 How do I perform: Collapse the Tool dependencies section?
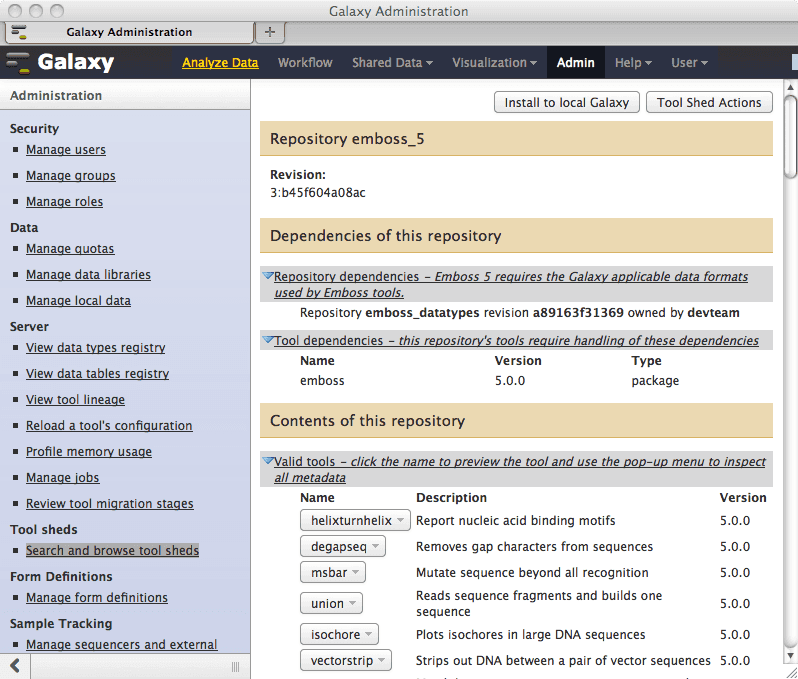tap(268, 341)
